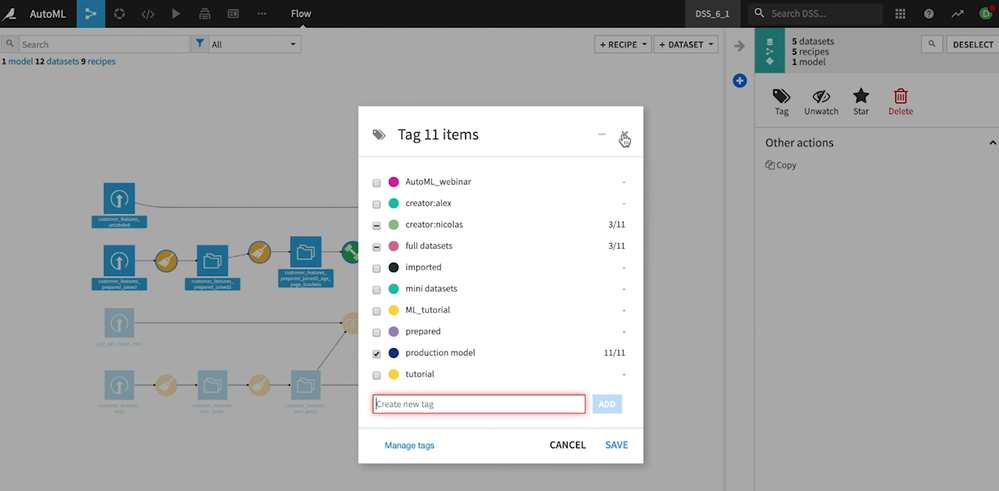Check the imported tag checkbox

377,268
